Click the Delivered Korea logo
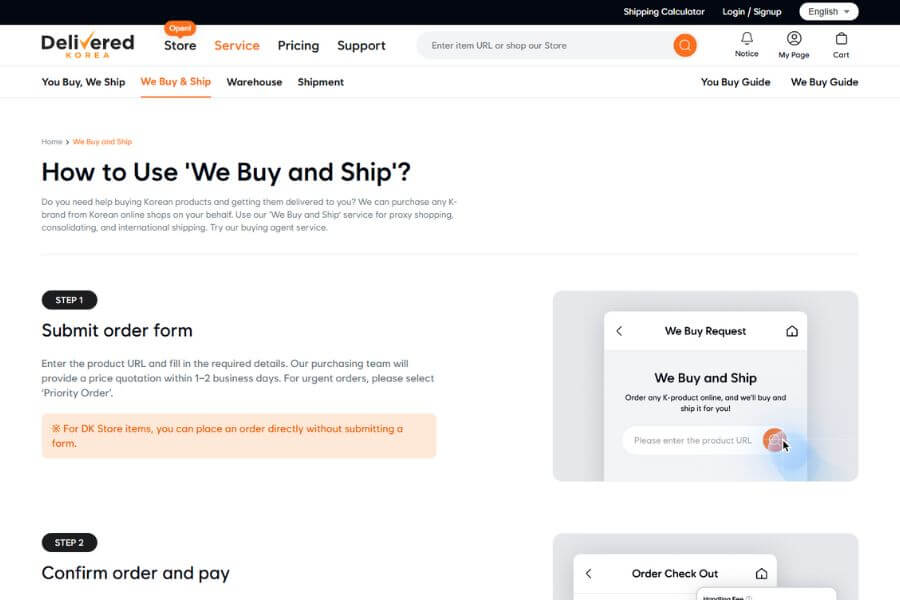 87,45
